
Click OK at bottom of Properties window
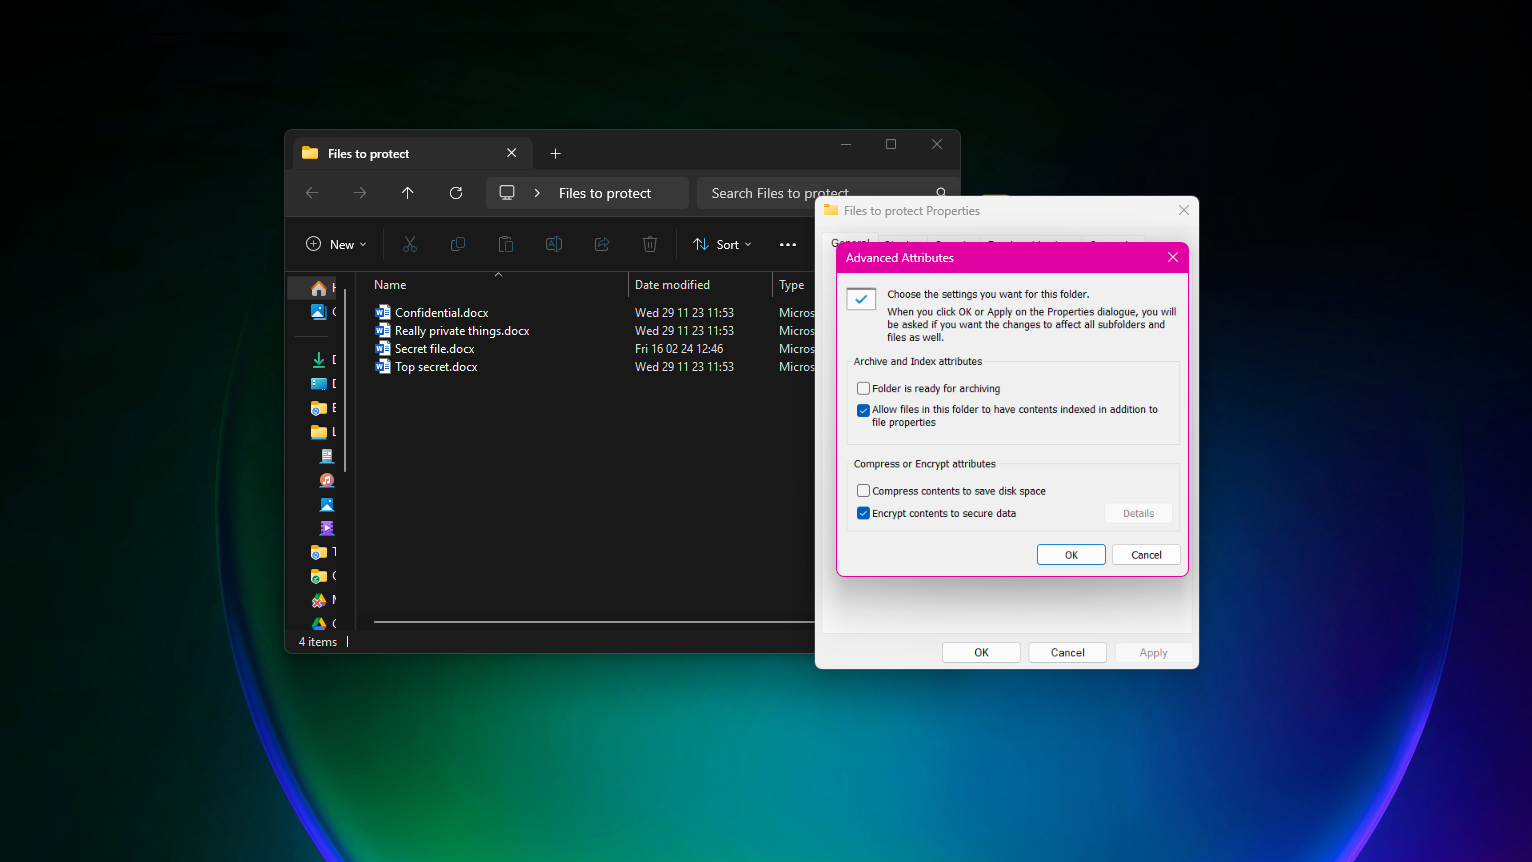pyautogui.click(x=981, y=652)
